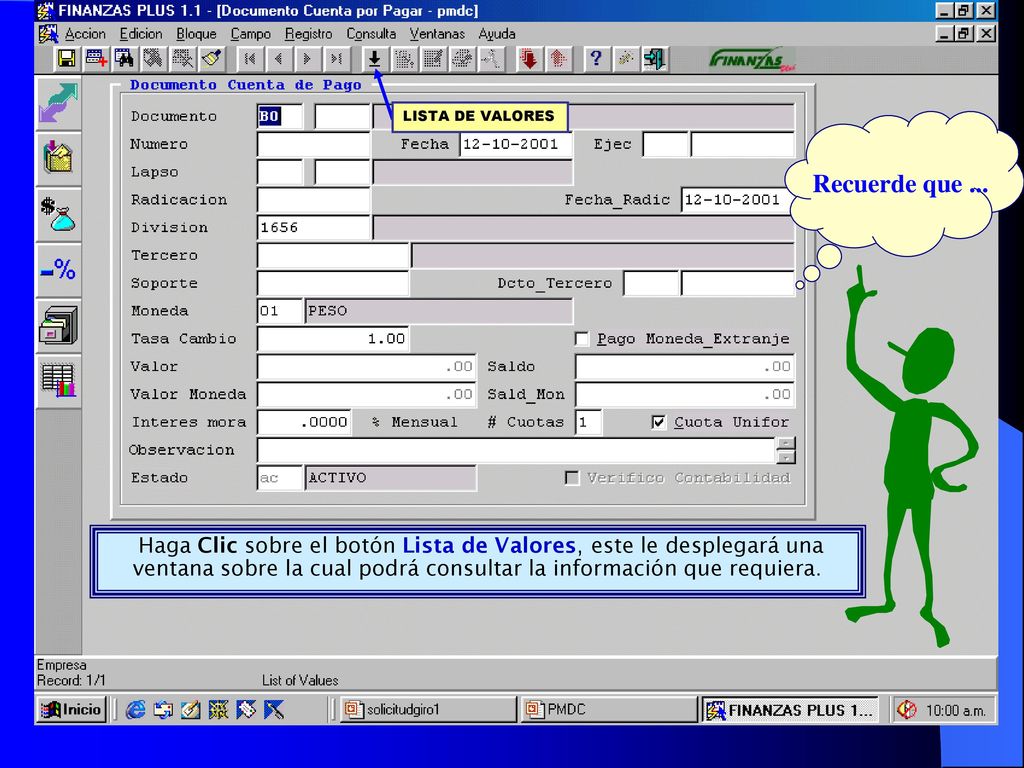Click the red down arrow toolbar icon
Viewport: 1024px width, 768px height.
(529, 59)
